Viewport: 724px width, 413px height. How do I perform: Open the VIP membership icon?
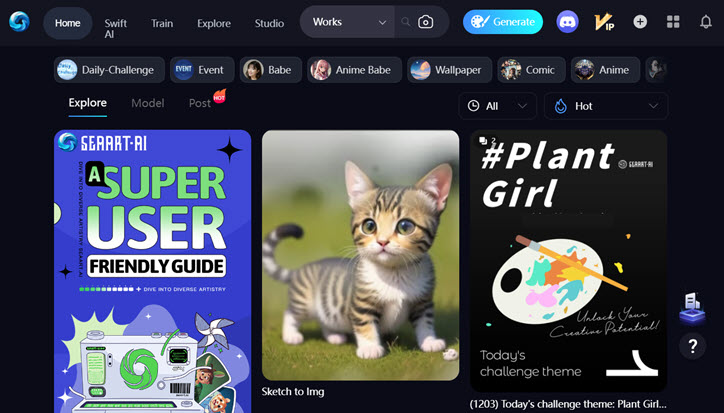[x=603, y=22]
